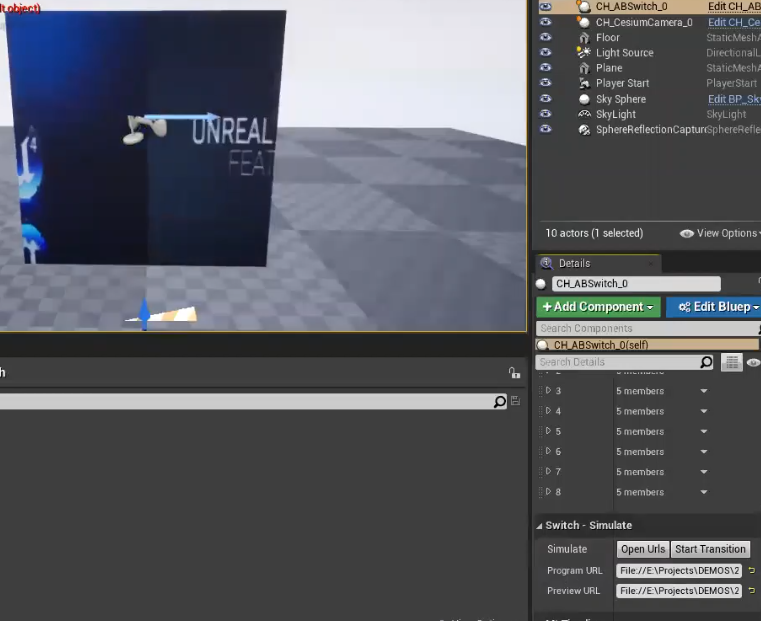Click the Search Details magnifier icon

point(706,362)
